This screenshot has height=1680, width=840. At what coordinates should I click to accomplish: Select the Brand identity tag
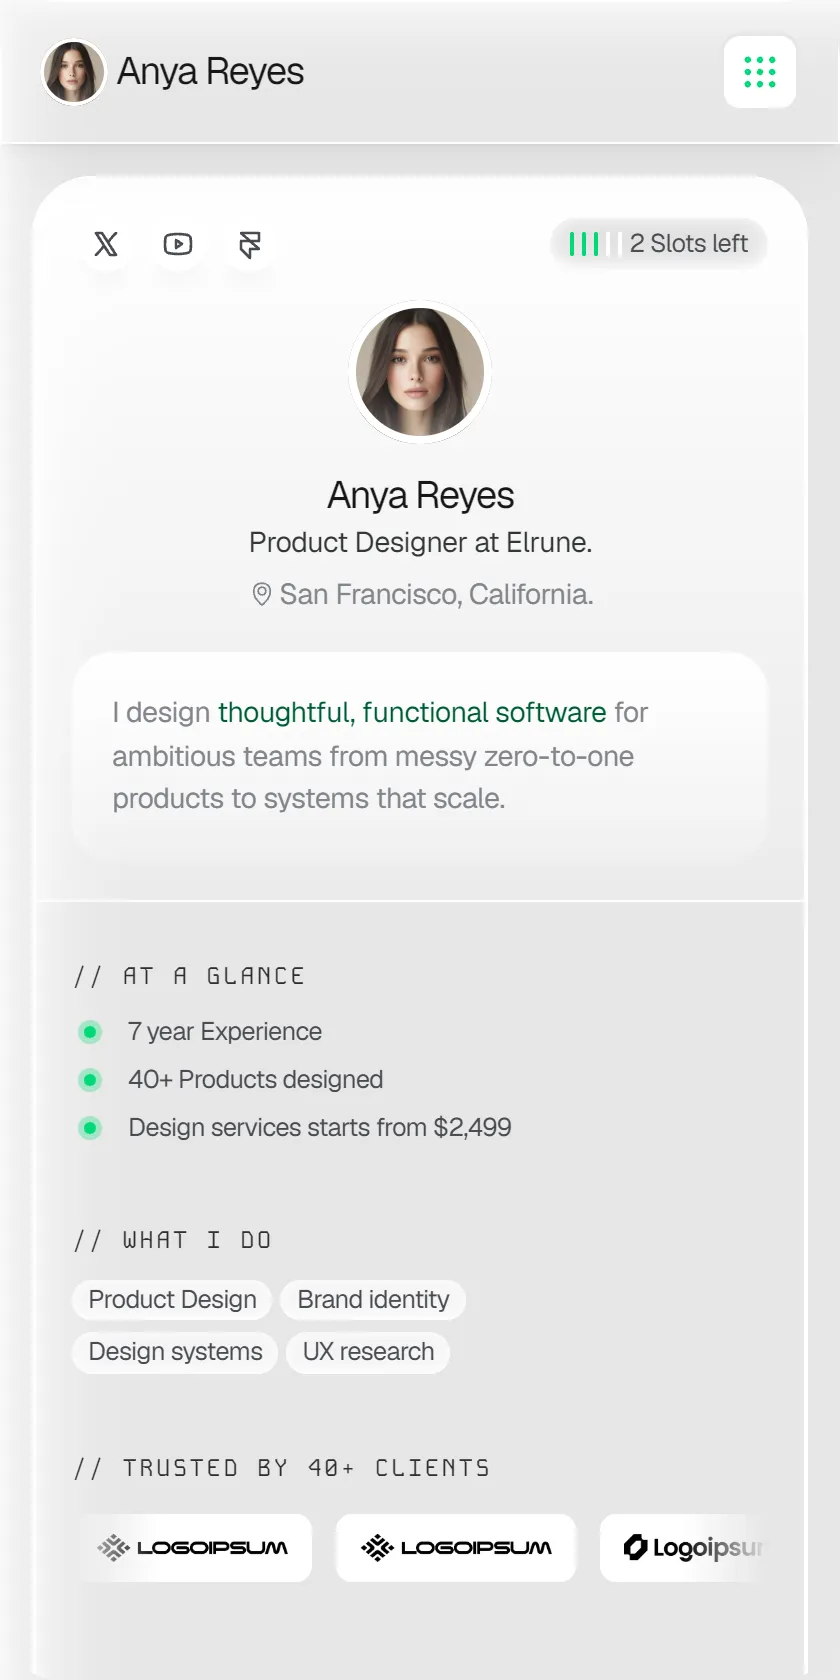pyautogui.click(x=373, y=1300)
